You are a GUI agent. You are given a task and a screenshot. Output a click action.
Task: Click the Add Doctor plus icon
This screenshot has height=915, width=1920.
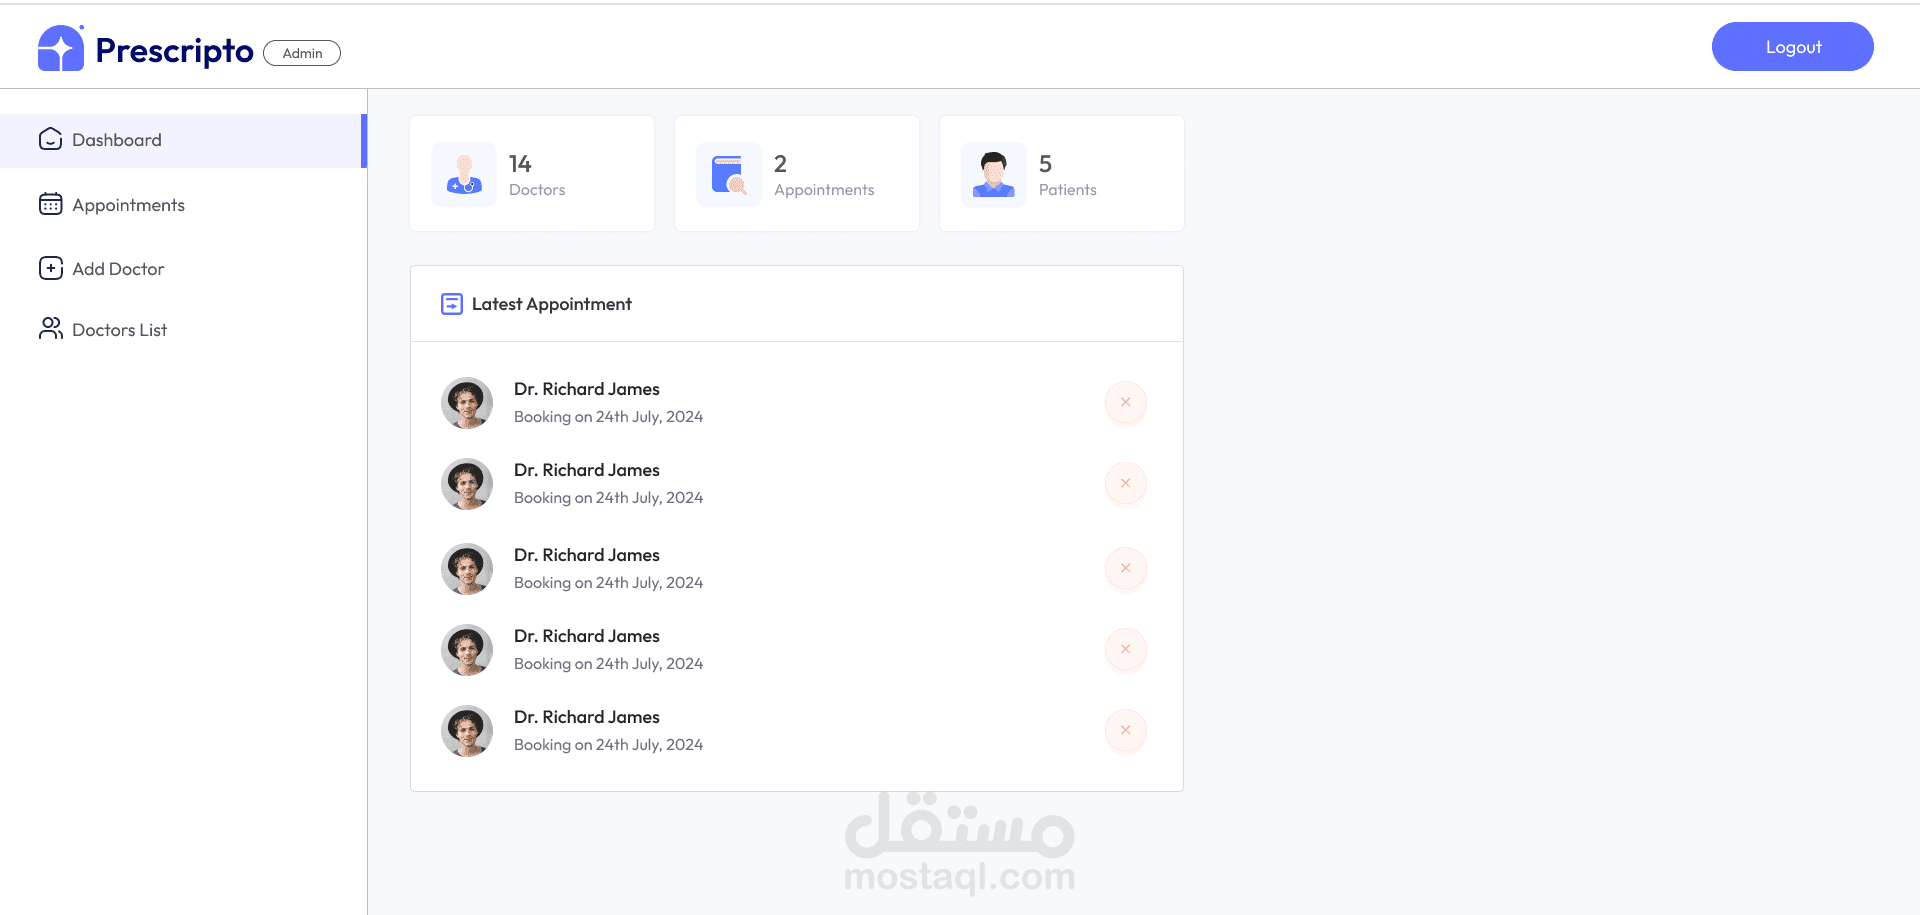[x=51, y=268]
